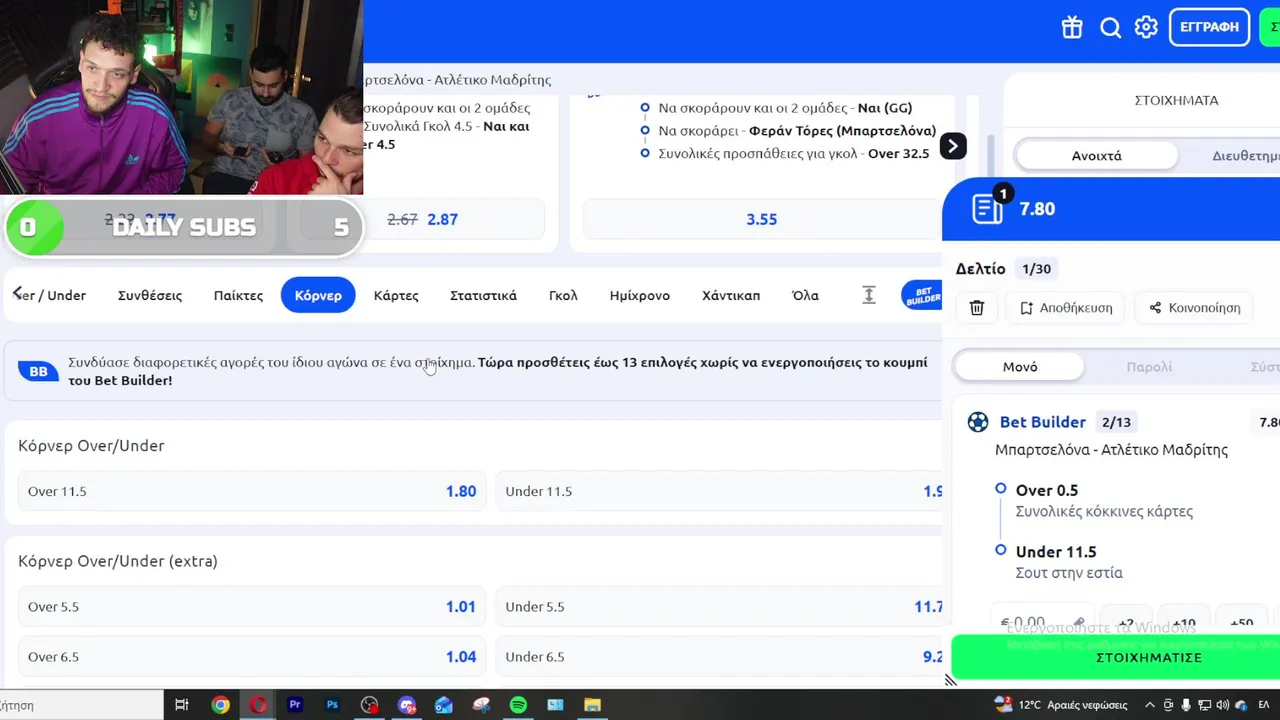Go to next bet suggestion arrow
Image resolution: width=1280 pixels, height=720 pixels.
pyautogui.click(x=953, y=146)
